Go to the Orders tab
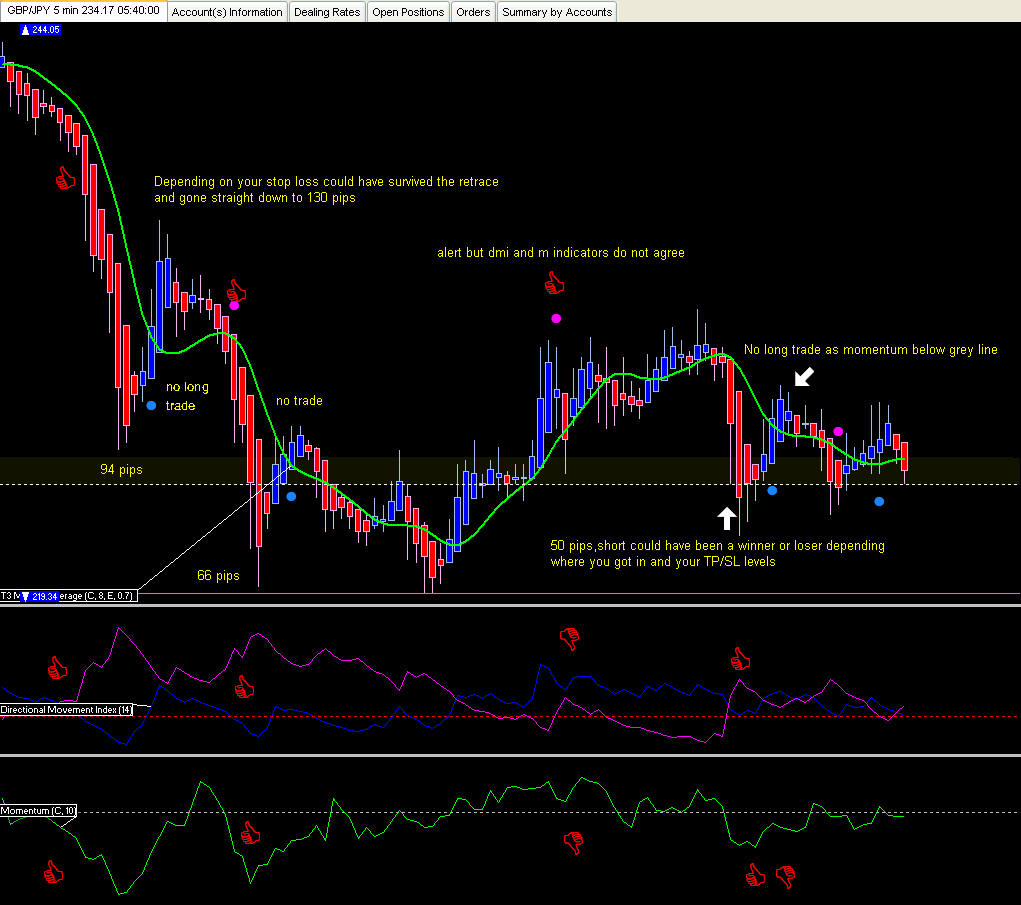Viewport: 1021px width, 905px height. click(473, 12)
